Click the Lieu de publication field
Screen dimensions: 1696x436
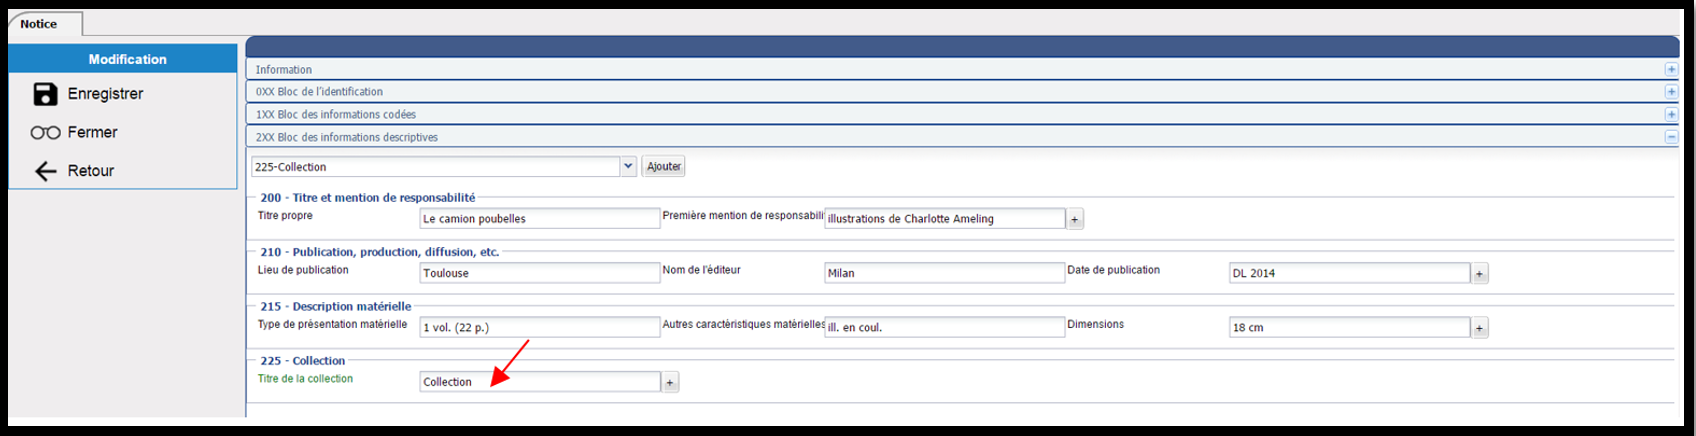point(540,273)
